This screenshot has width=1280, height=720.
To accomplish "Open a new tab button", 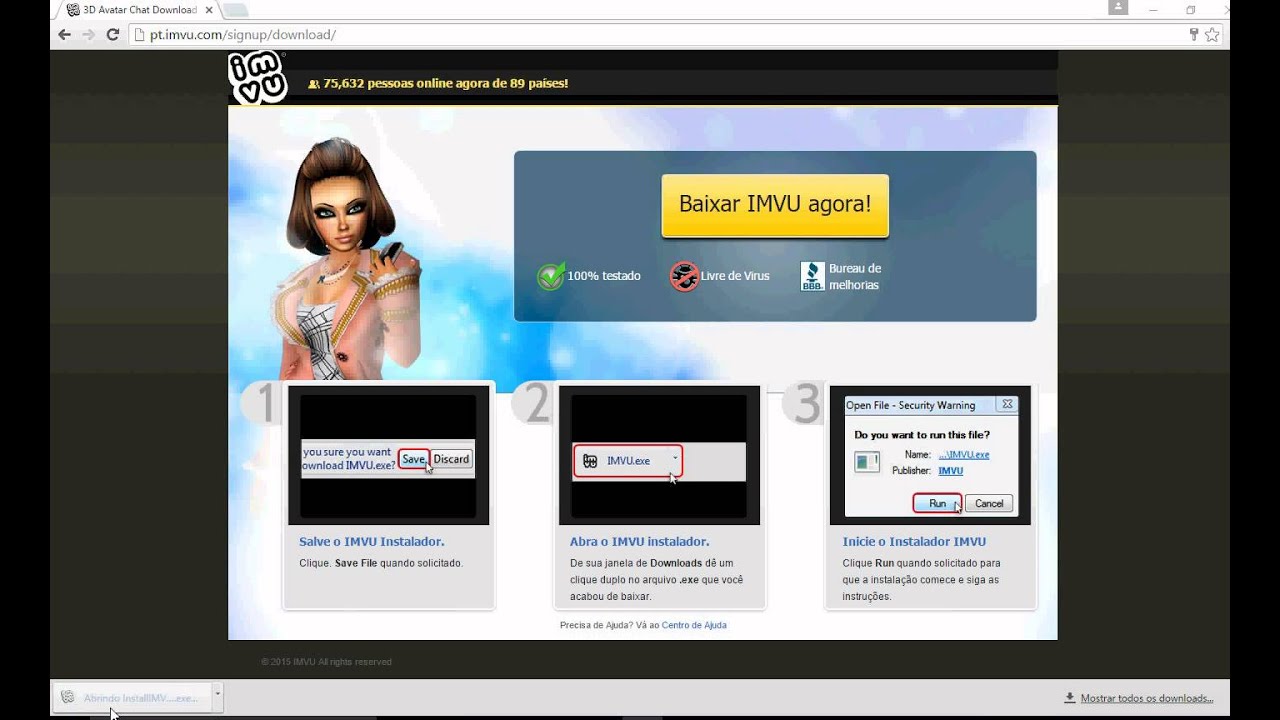I will tap(235, 10).
